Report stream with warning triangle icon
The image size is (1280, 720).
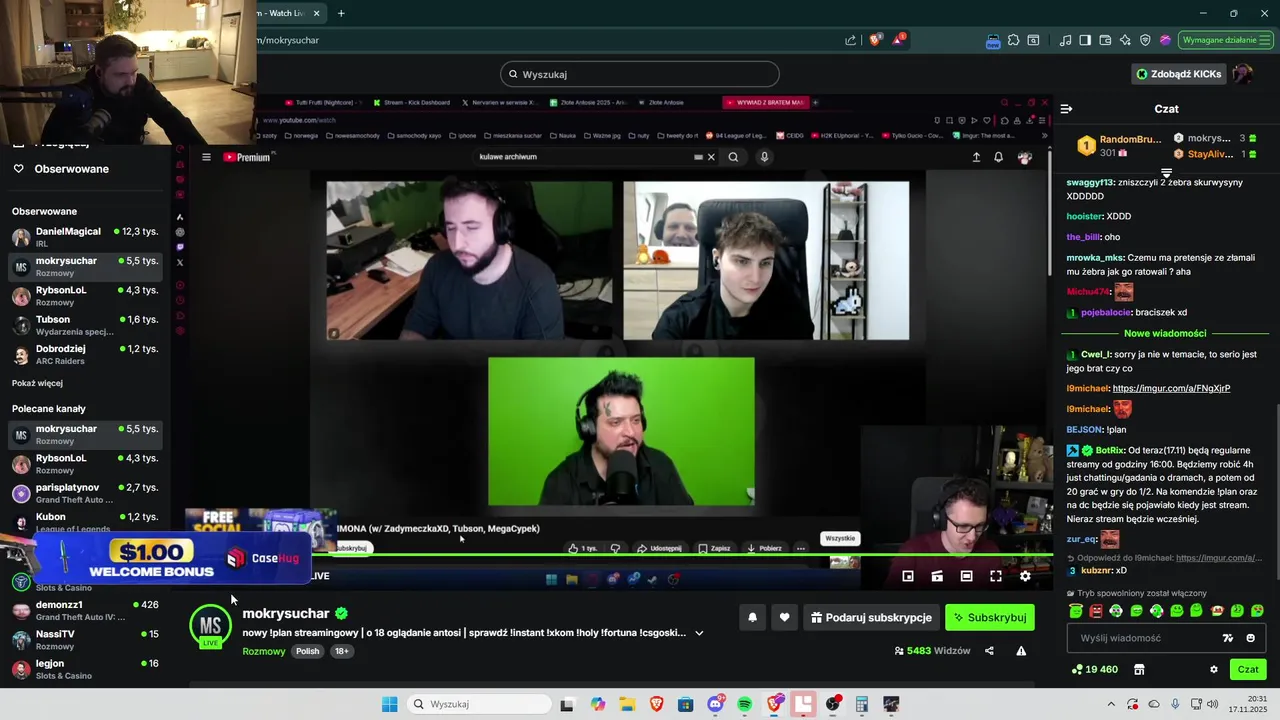coord(1021,651)
